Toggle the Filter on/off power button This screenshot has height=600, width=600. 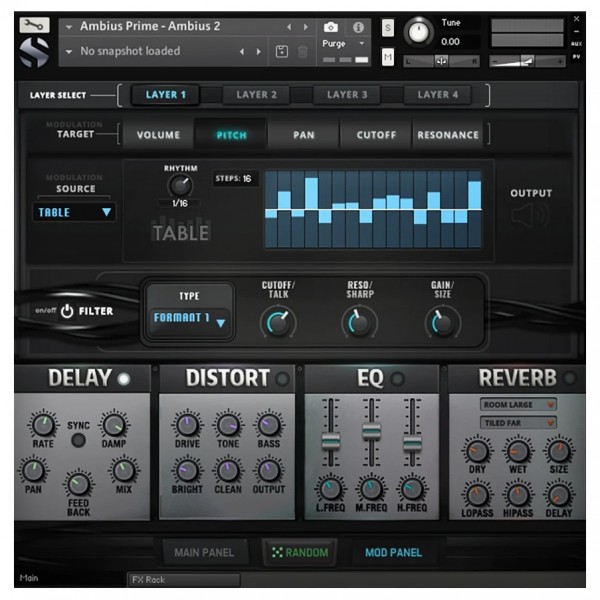67,311
